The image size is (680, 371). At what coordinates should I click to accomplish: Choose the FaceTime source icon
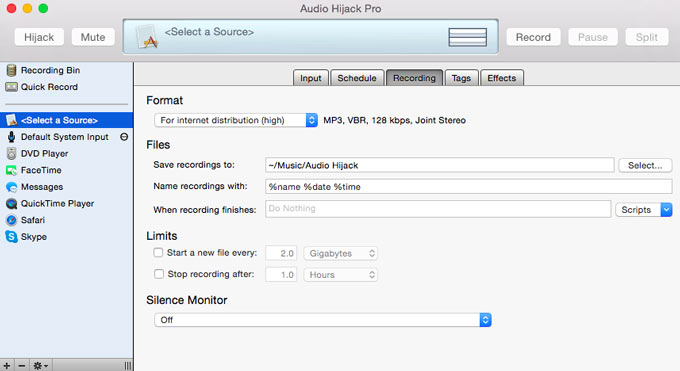pyautogui.click(x=11, y=170)
